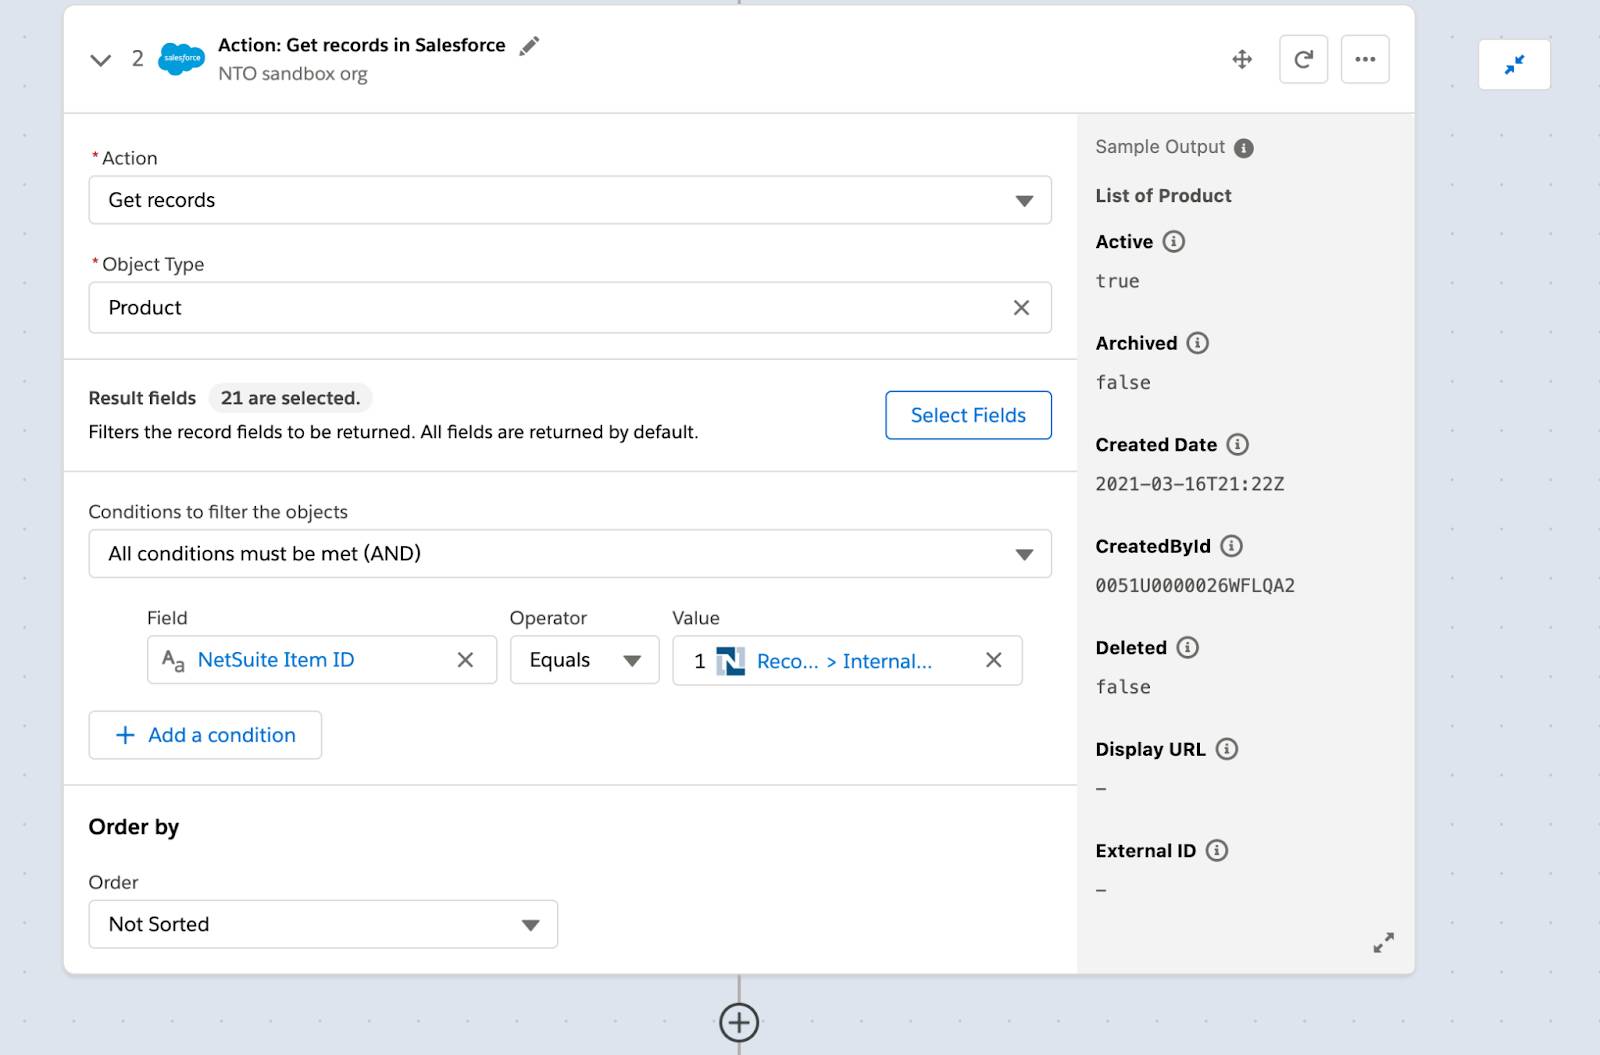The width and height of the screenshot is (1600, 1055).
Task: Click the step title Action: Get records in Salesforce
Action: click(x=362, y=45)
